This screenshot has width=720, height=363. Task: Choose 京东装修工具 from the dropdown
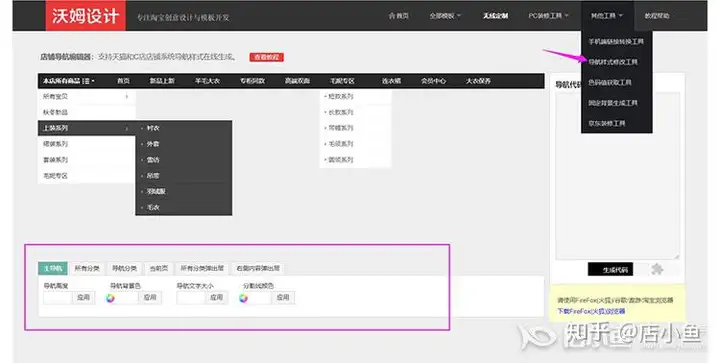607,123
